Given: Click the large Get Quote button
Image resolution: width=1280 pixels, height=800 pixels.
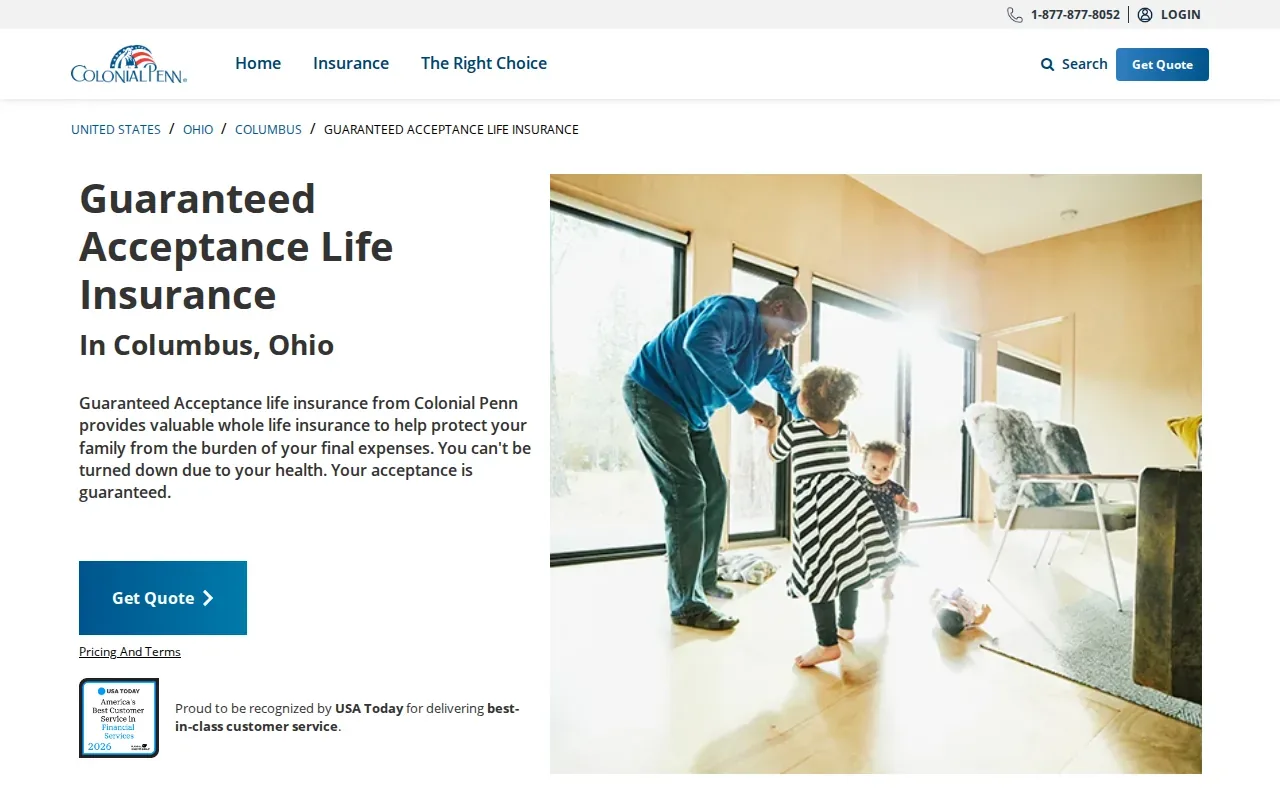Looking at the screenshot, I should click(163, 598).
